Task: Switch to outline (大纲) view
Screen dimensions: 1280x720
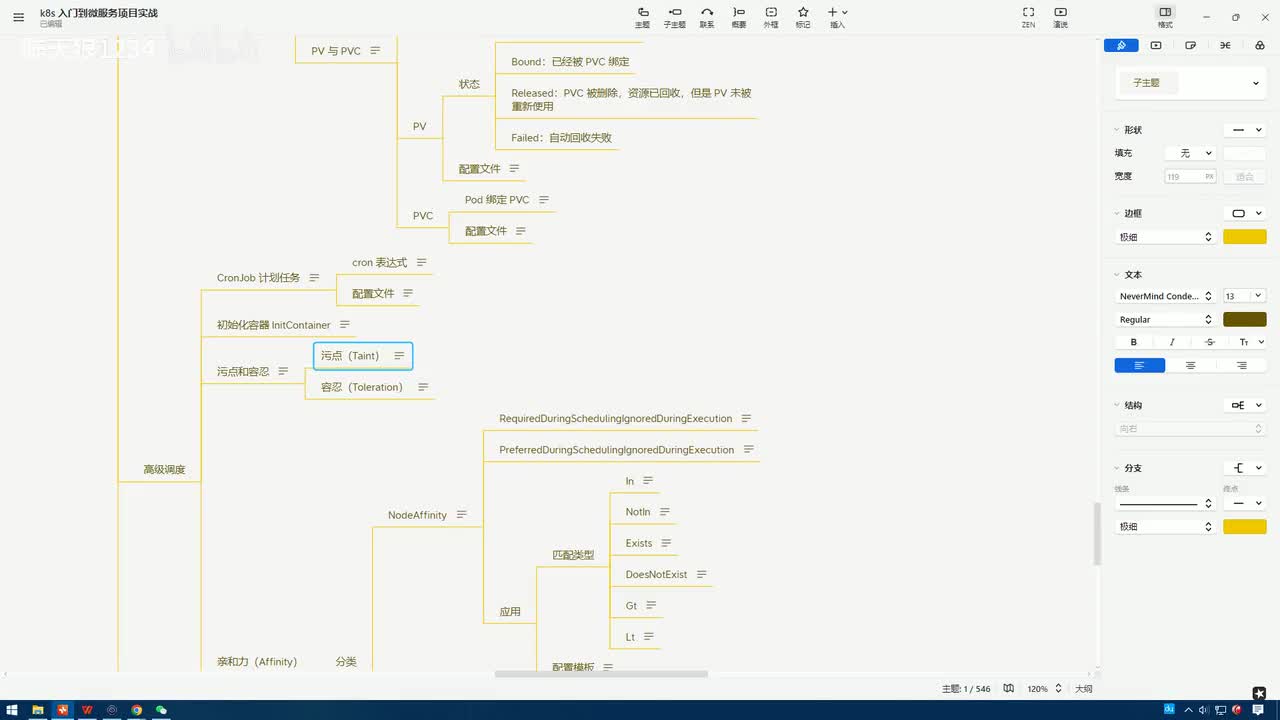Action: [1084, 689]
